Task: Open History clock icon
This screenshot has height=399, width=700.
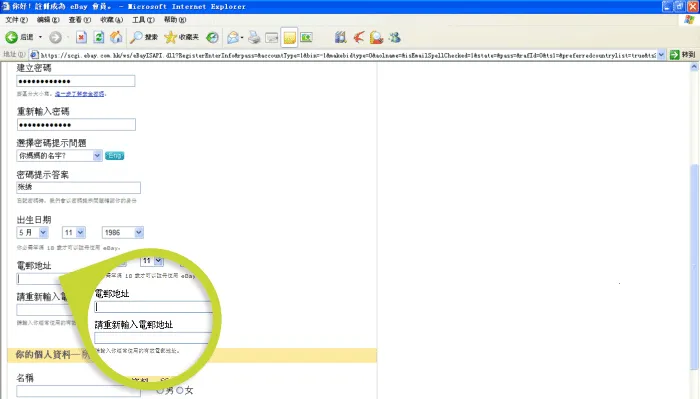Action: 212,37
